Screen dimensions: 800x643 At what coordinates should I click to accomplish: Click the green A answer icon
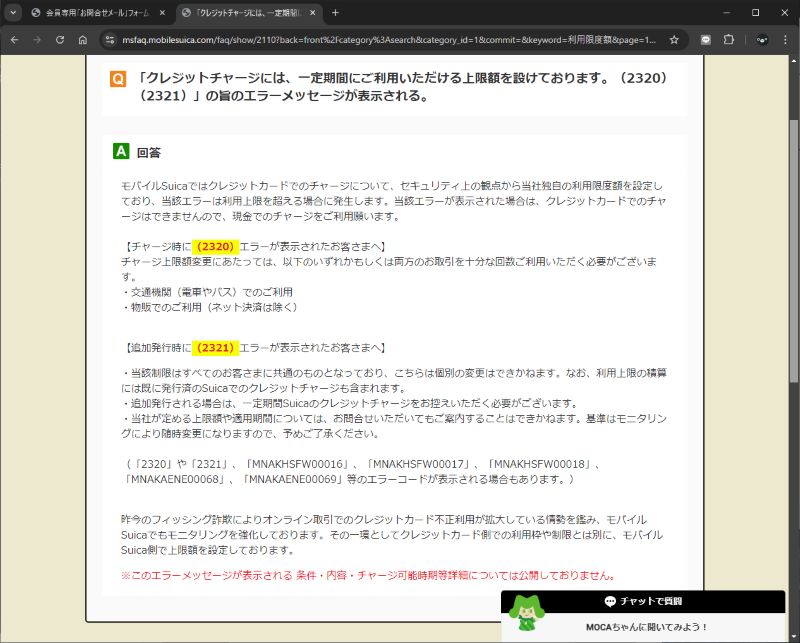point(121,151)
